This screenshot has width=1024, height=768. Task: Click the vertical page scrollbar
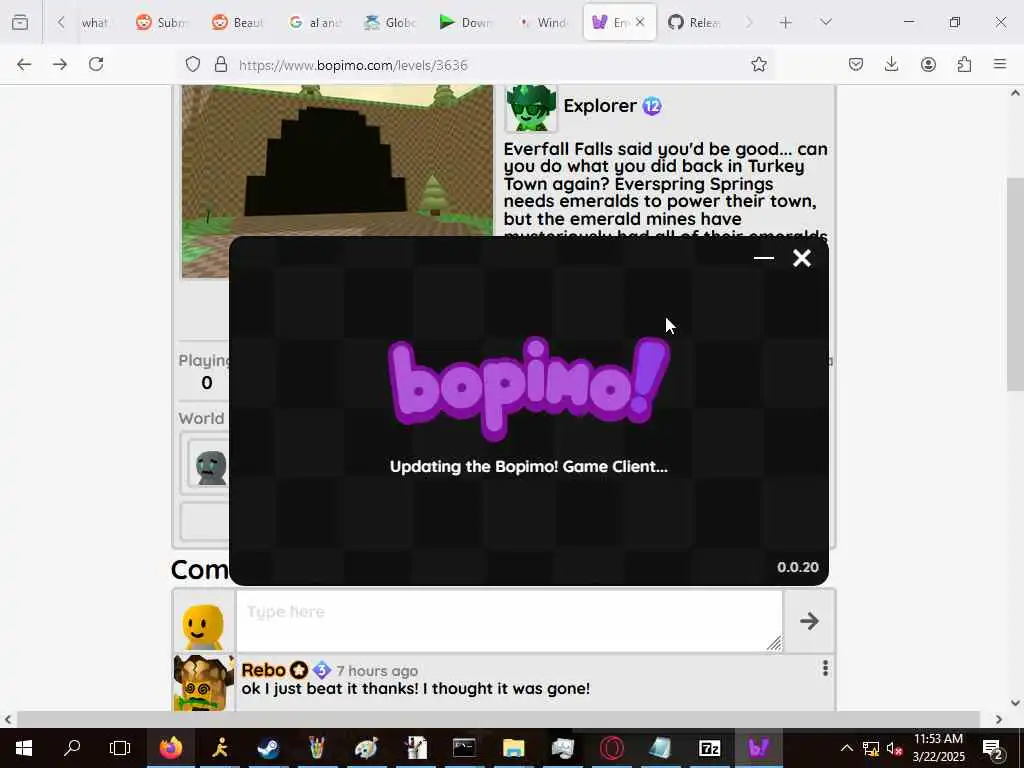point(1015,284)
